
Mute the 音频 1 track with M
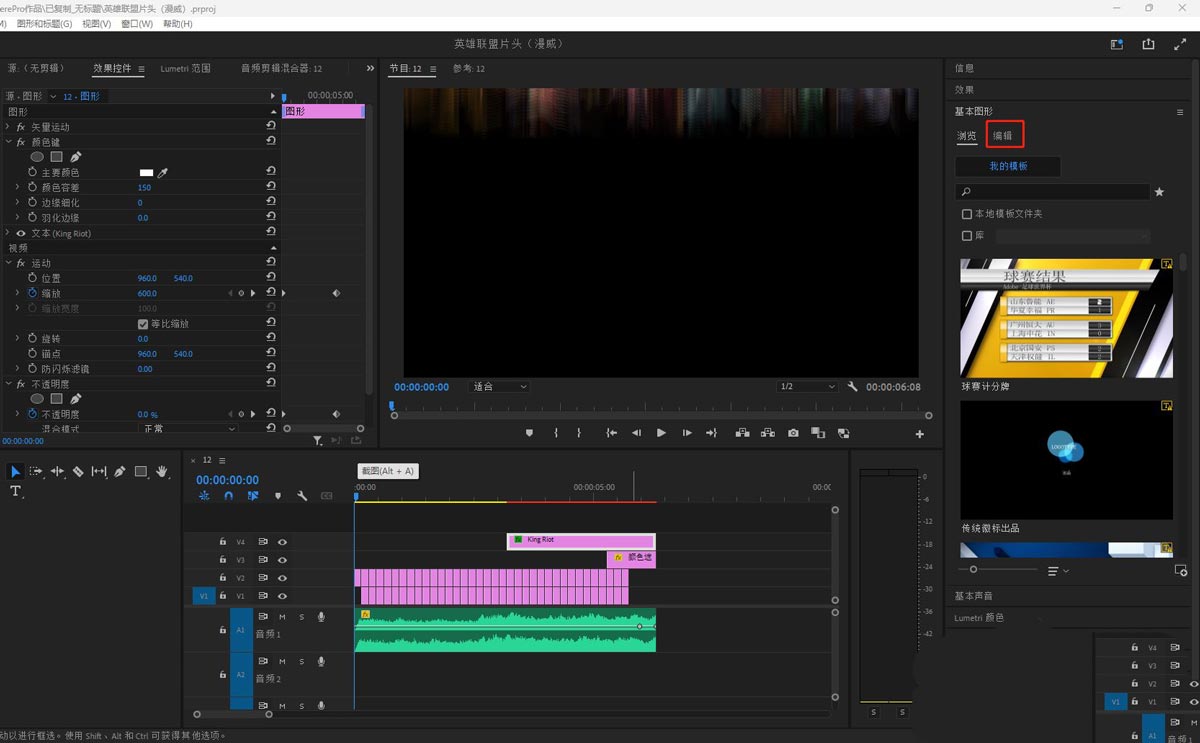click(282, 617)
